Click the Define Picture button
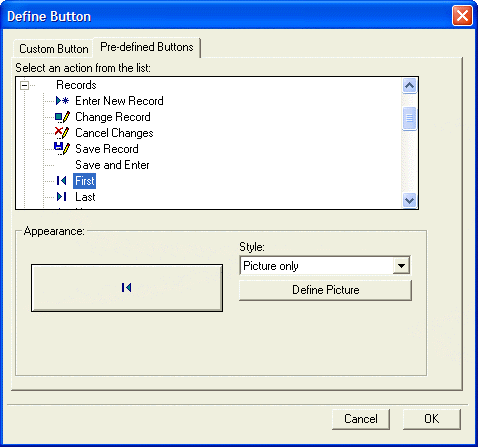 coord(325,290)
